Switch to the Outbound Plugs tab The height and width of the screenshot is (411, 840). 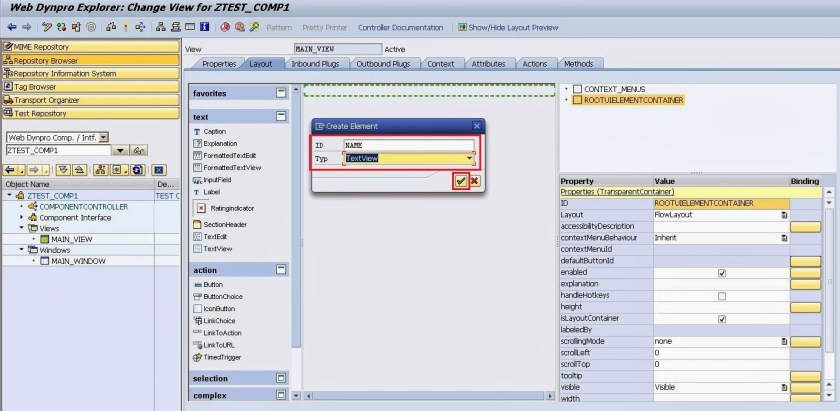383,64
